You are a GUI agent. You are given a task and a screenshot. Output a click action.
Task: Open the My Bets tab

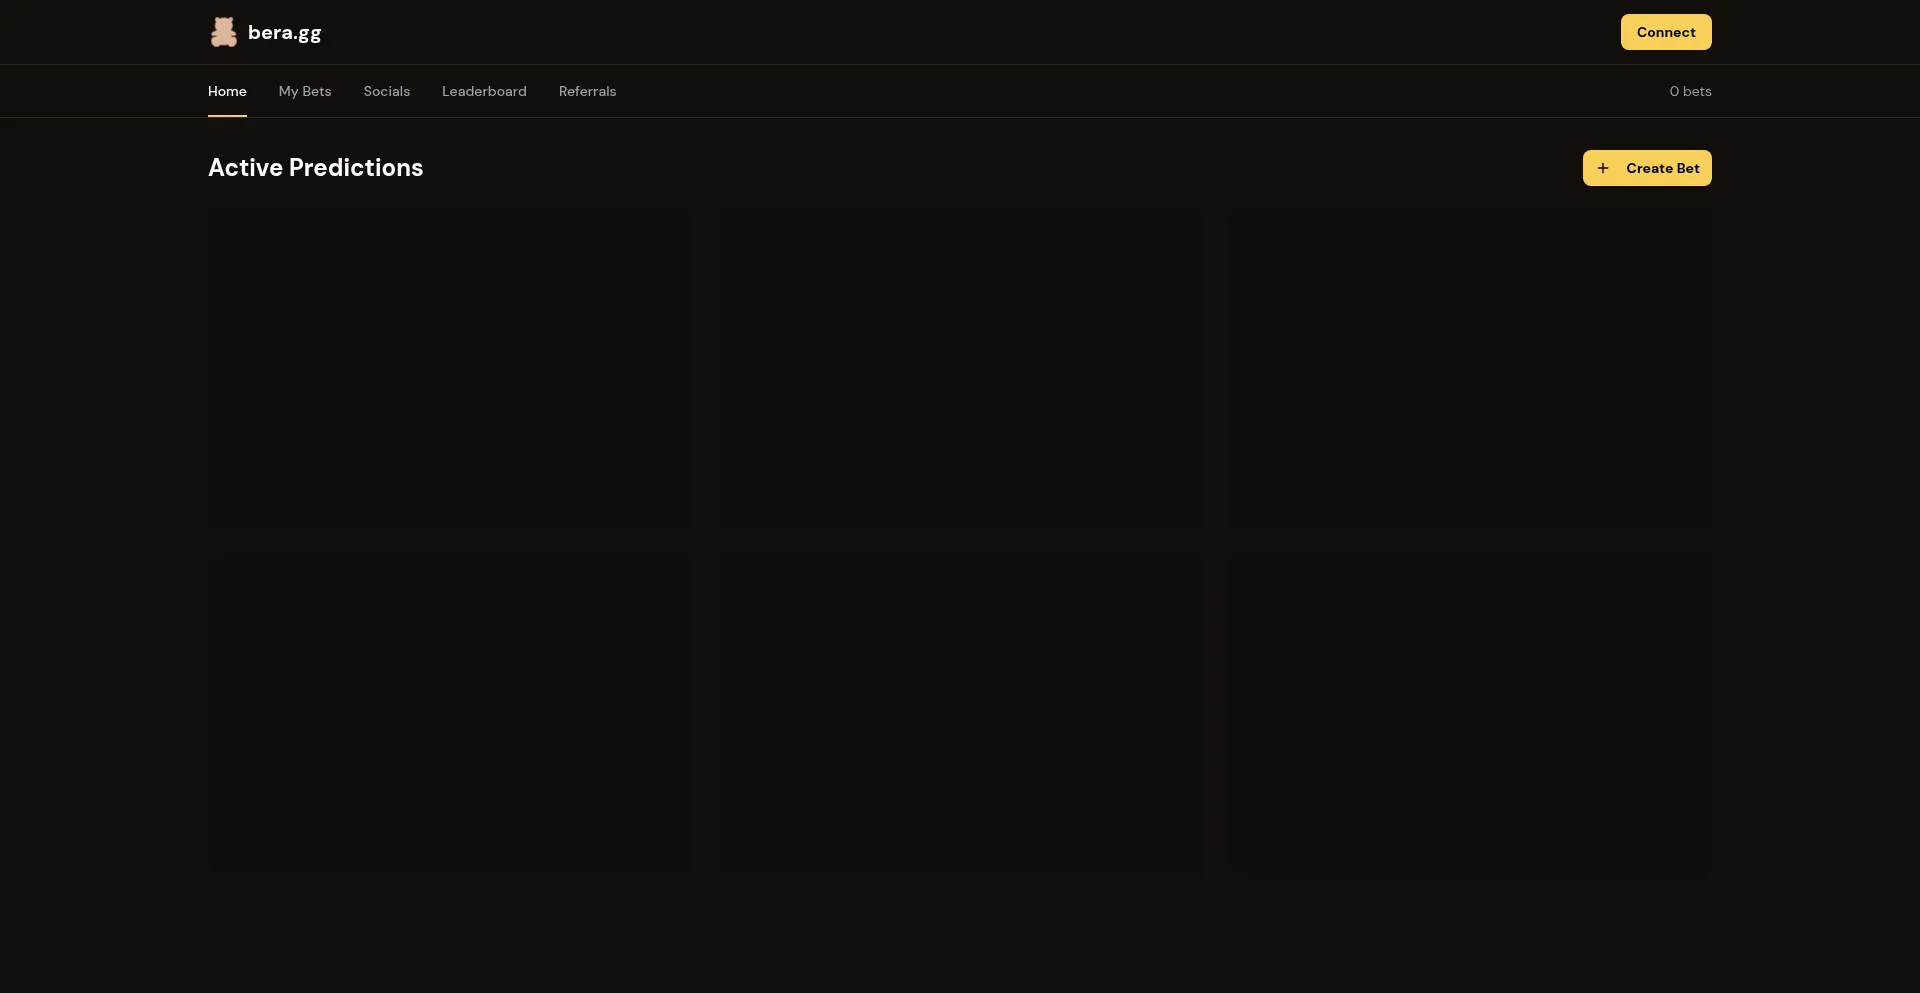[305, 91]
